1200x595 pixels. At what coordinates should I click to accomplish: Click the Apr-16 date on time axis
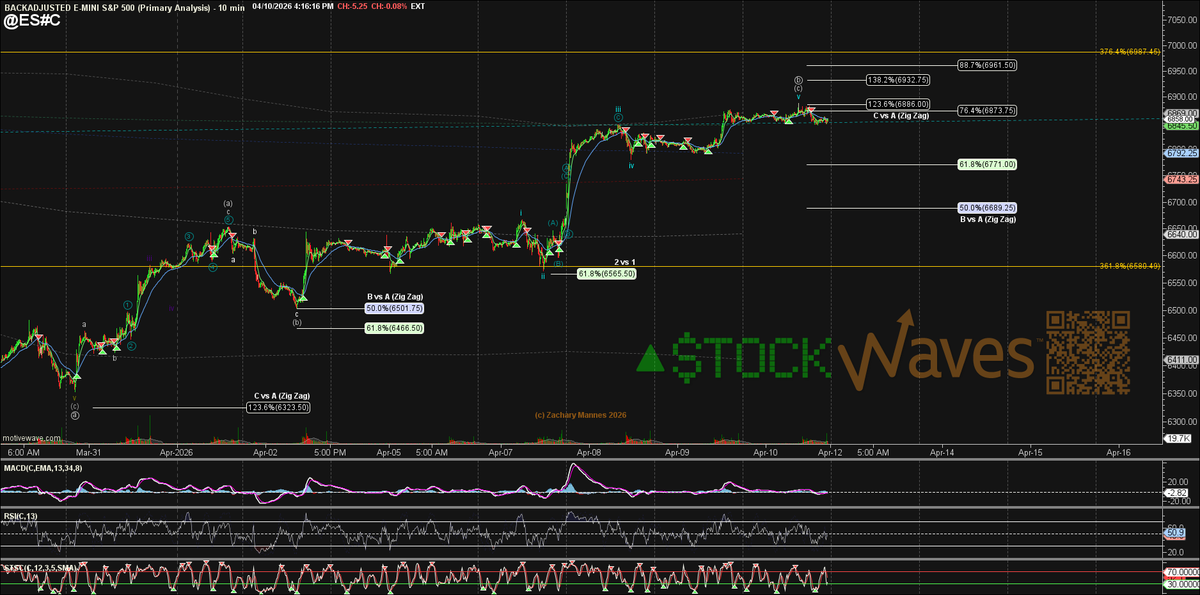(x=1118, y=452)
